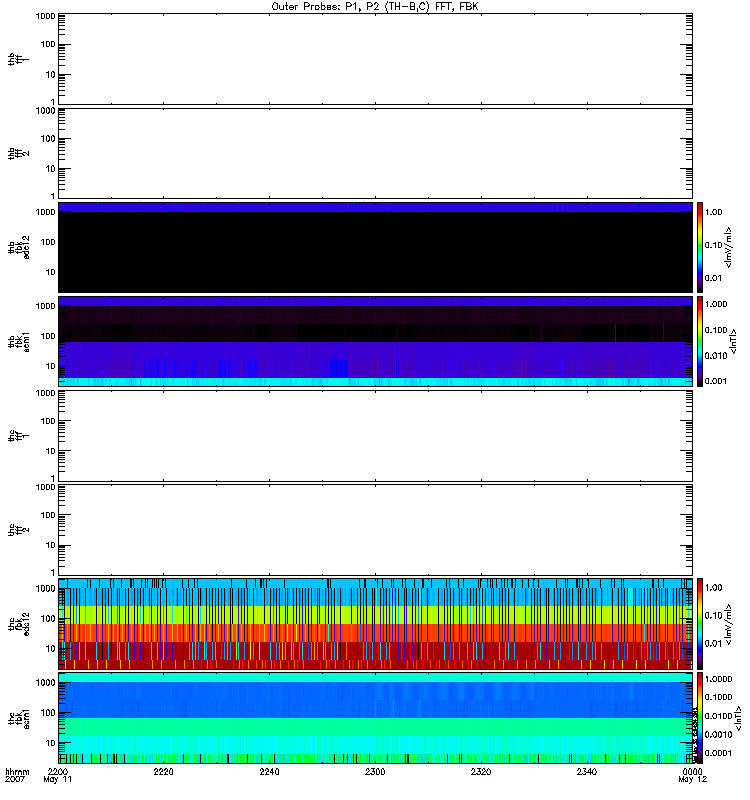Click the 100 tick label in thc fbk scm1 panel
Image resolution: width=750 pixels, height=800 pixels.
tap(48, 713)
